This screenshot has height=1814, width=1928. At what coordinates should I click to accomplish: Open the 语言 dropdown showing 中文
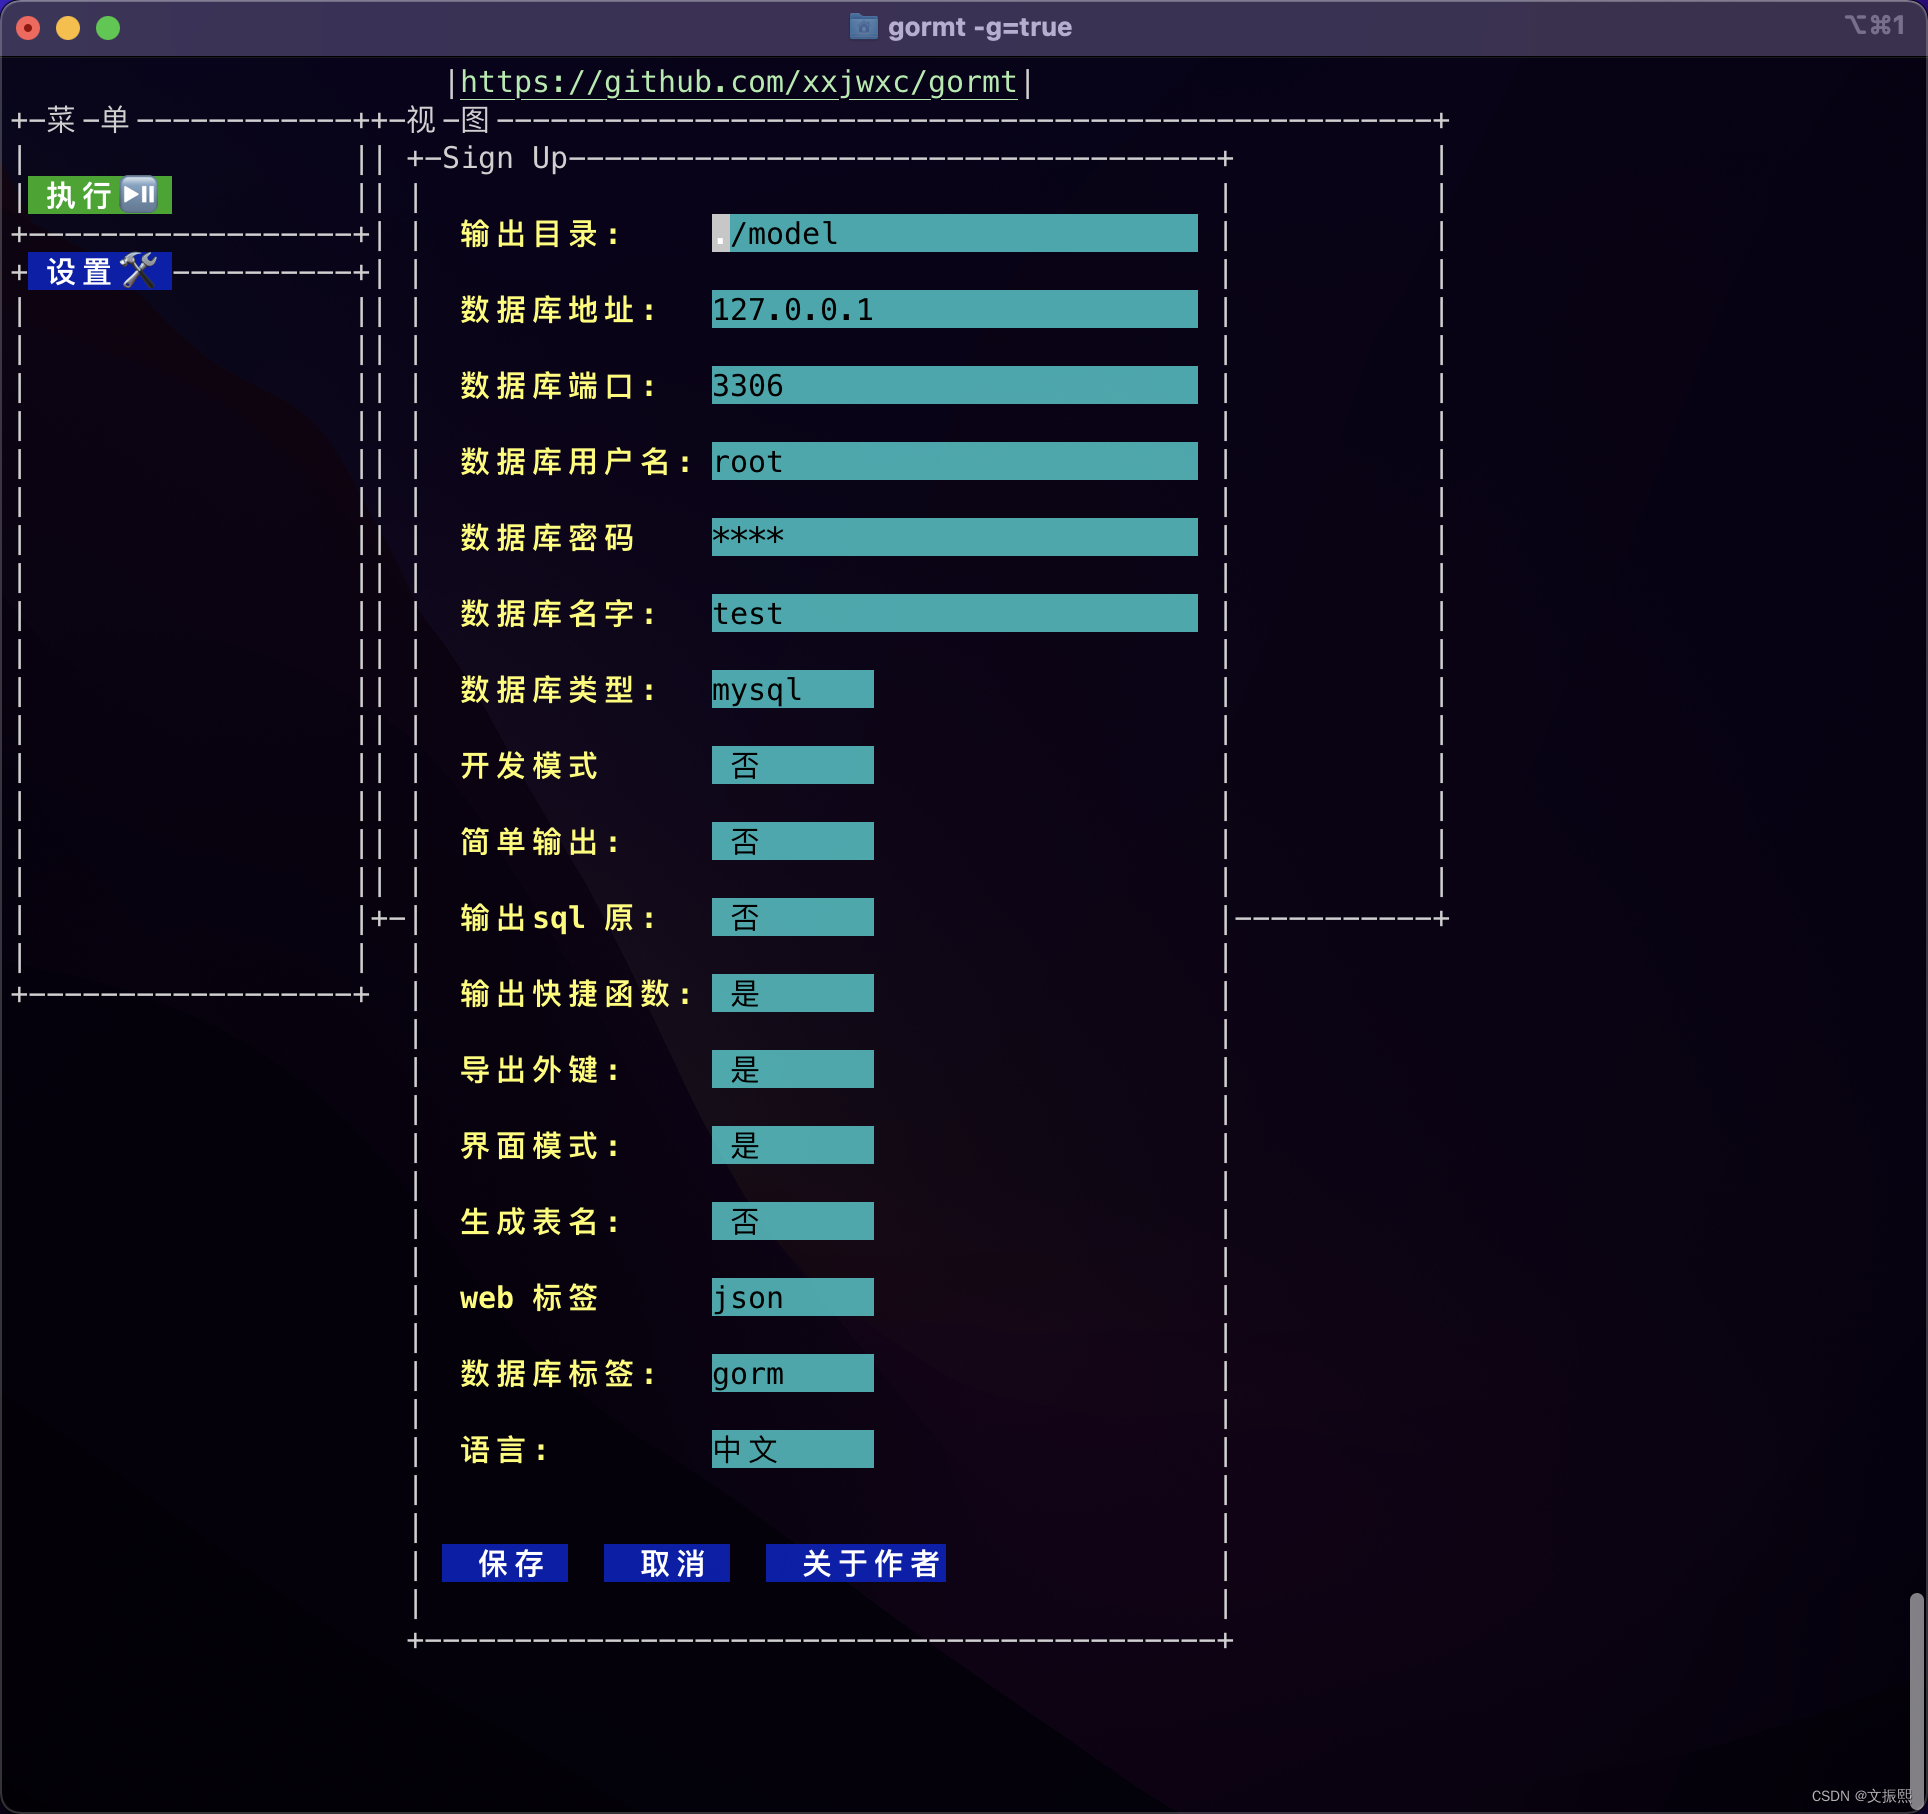point(792,1450)
